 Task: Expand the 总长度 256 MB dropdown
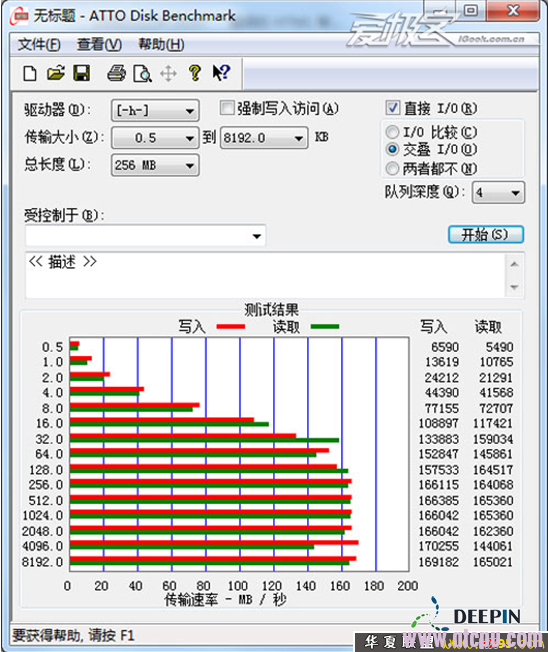(x=155, y=165)
